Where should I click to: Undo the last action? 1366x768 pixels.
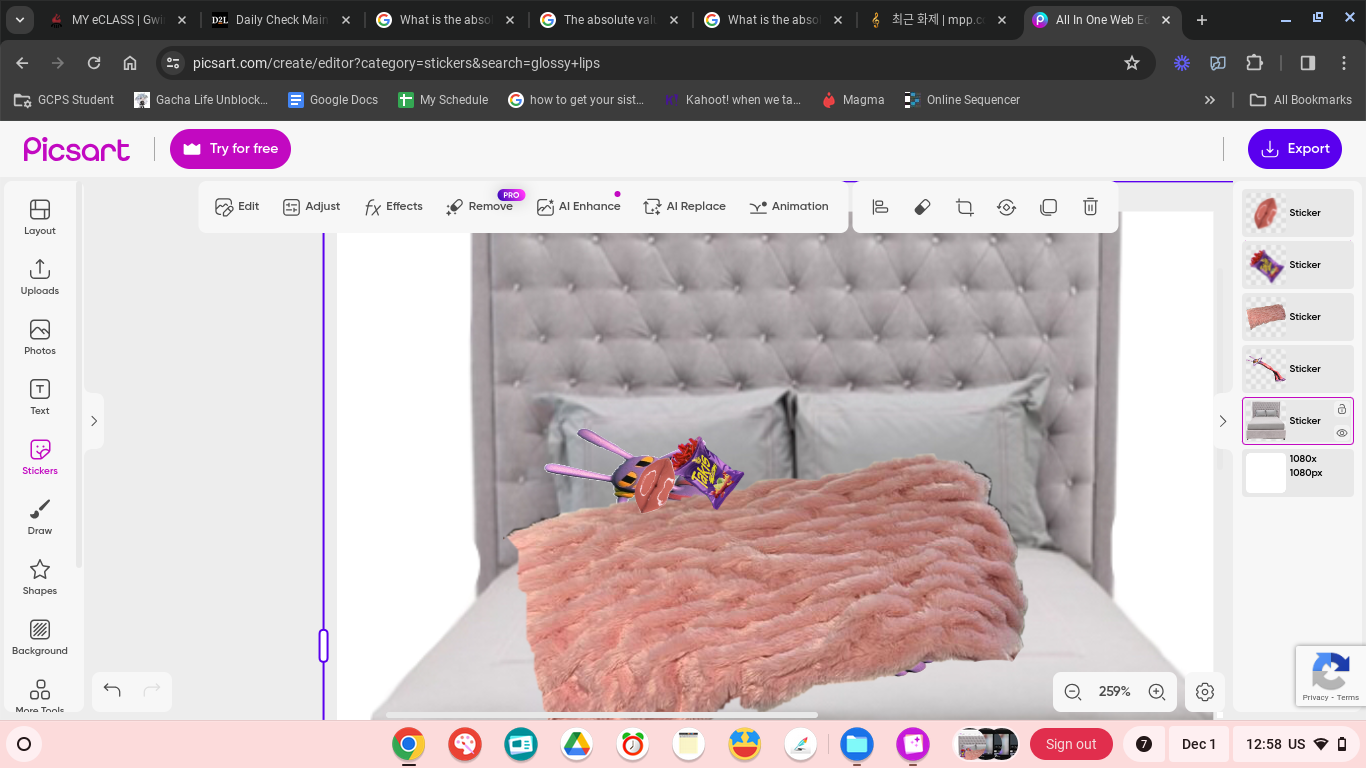click(x=112, y=691)
